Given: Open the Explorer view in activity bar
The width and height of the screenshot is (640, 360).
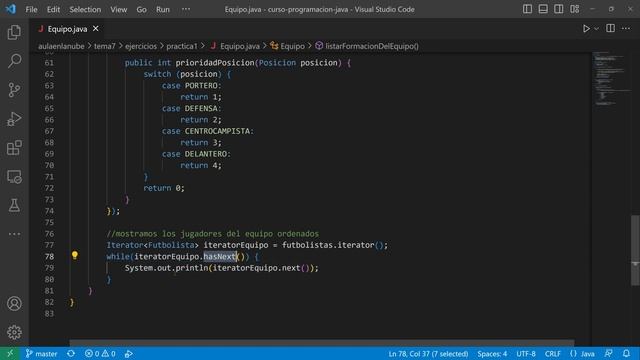Looking at the screenshot, I should point(14,32).
